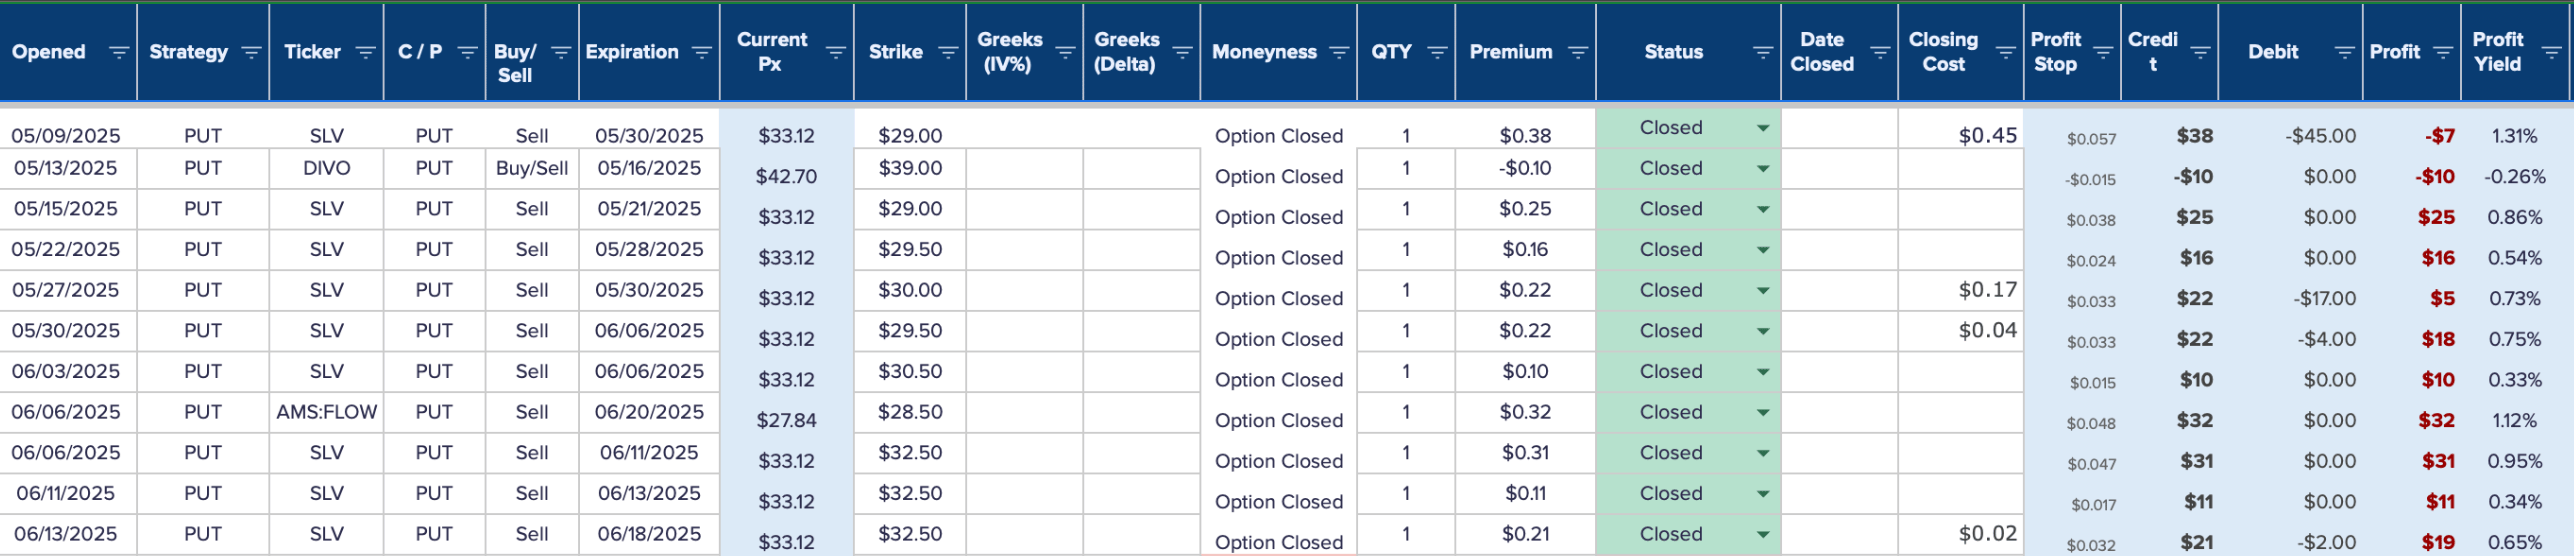Select the AMS:FLOW ticker cell
2574x556 pixels.
326,412
